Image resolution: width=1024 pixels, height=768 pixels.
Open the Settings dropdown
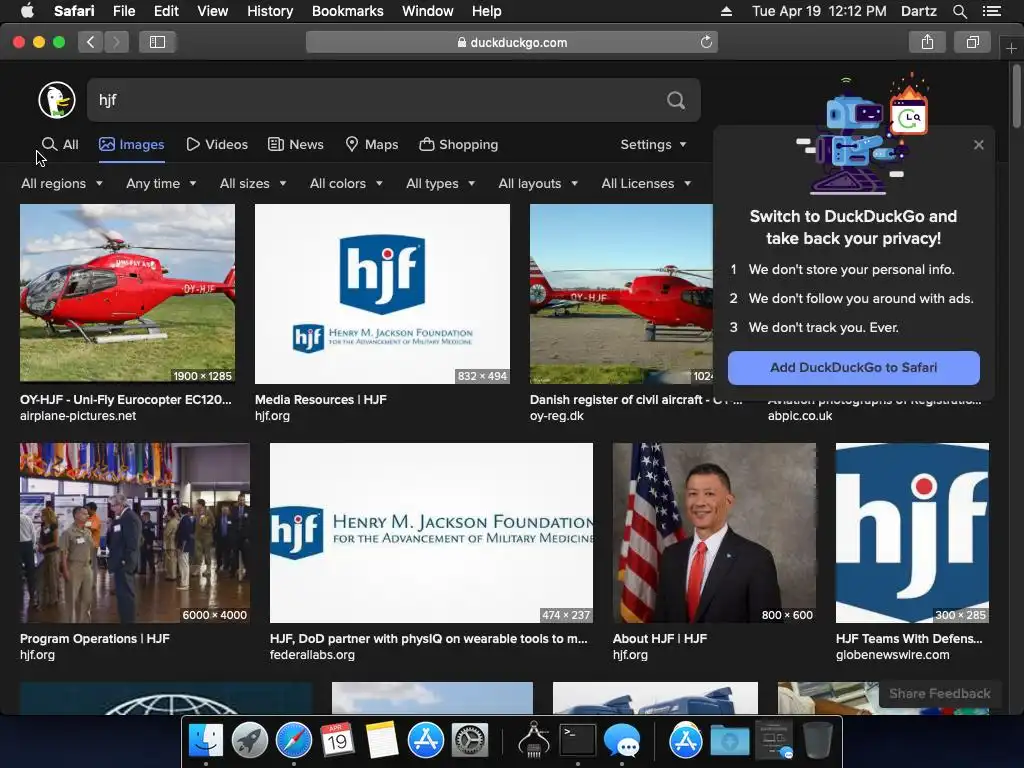click(653, 144)
